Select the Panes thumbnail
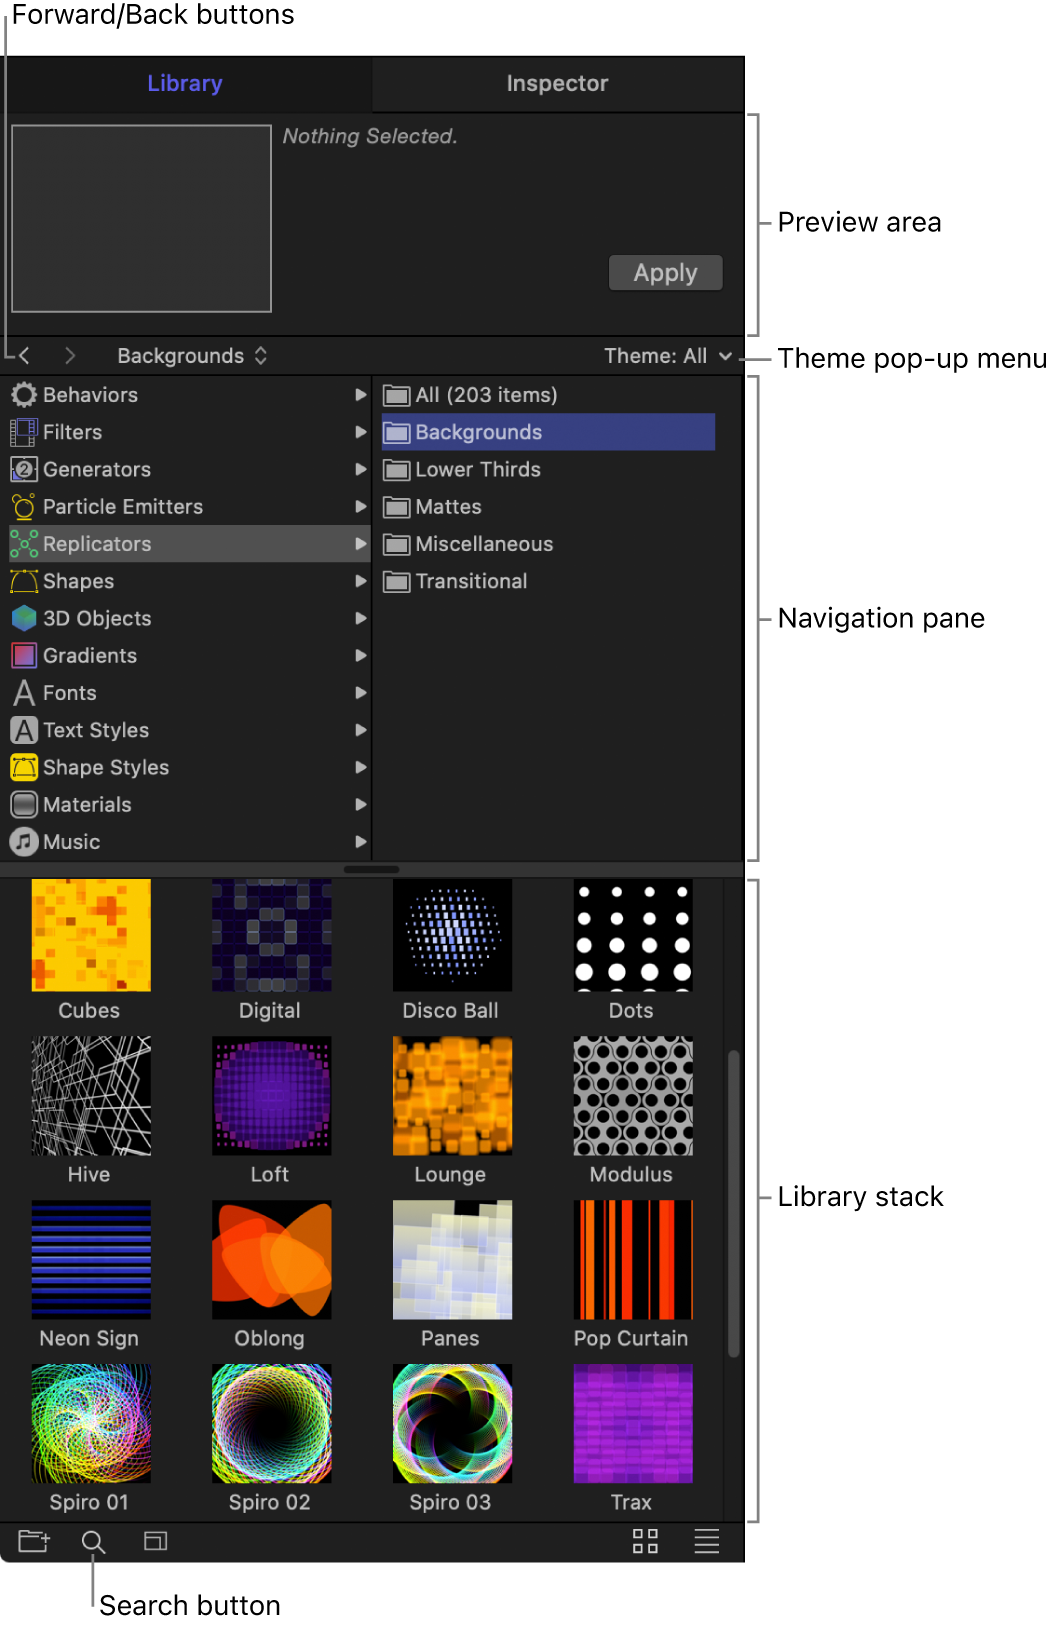Image resolution: width=1060 pixels, height=1634 pixels. [x=452, y=1260]
